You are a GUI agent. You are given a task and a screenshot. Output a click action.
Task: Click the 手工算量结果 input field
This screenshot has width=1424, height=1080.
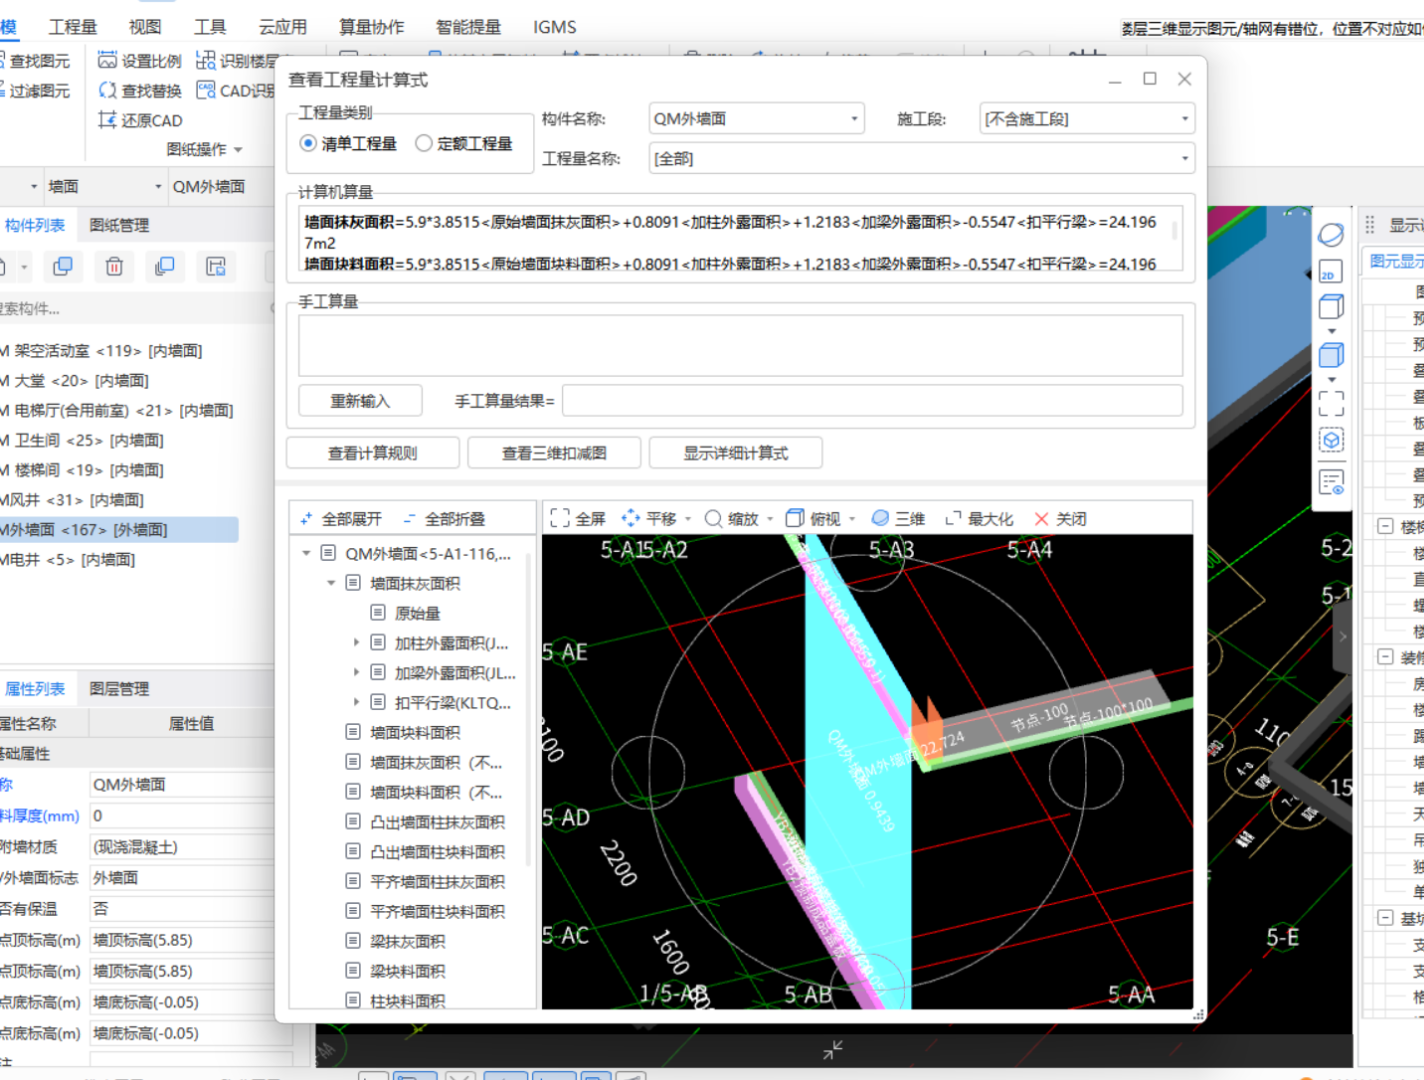point(871,401)
